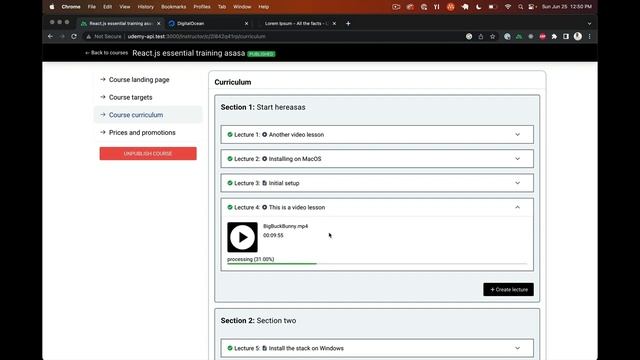The height and width of the screenshot is (360, 640).
Task: Open the View menu
Action: 125,7
